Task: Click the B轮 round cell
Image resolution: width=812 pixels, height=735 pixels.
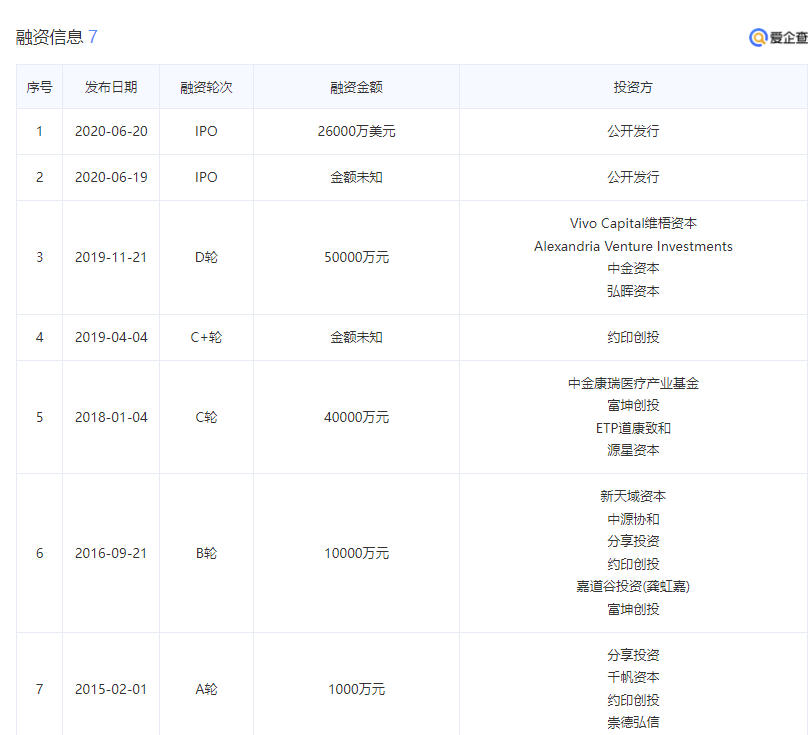Action: (x=206, y=553)
